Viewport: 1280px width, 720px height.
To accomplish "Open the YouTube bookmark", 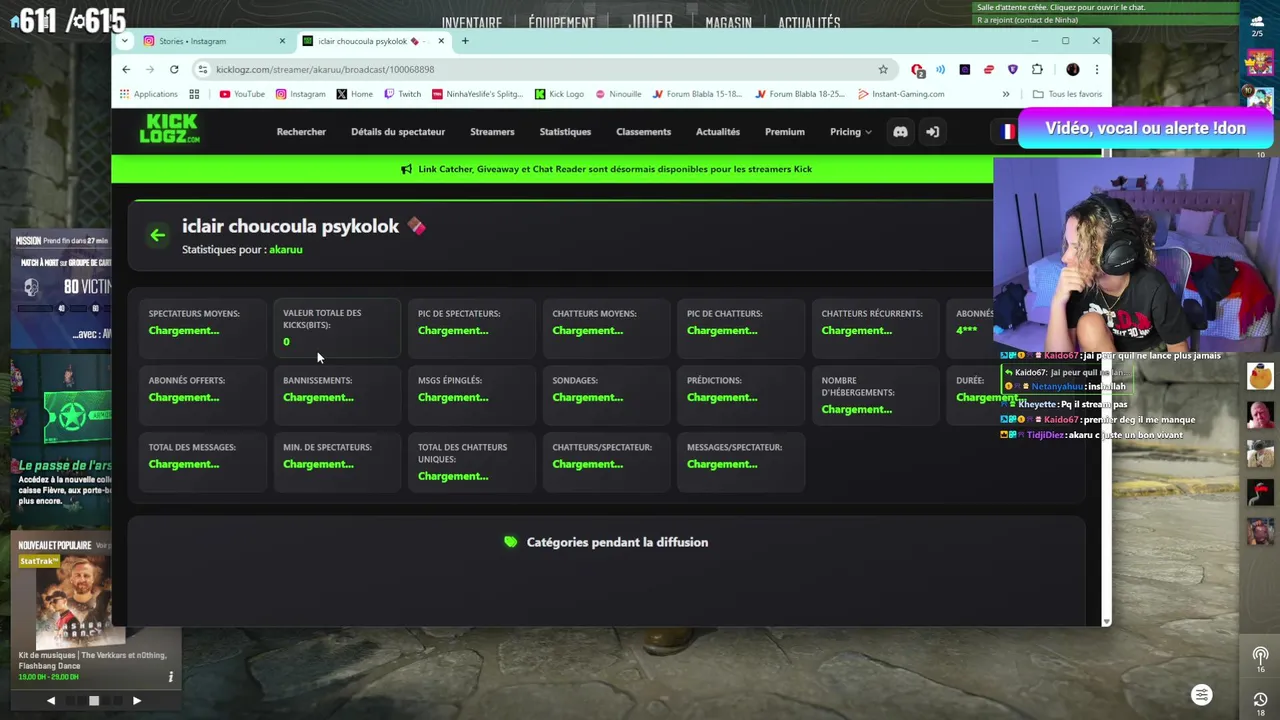I will [242, 94].
